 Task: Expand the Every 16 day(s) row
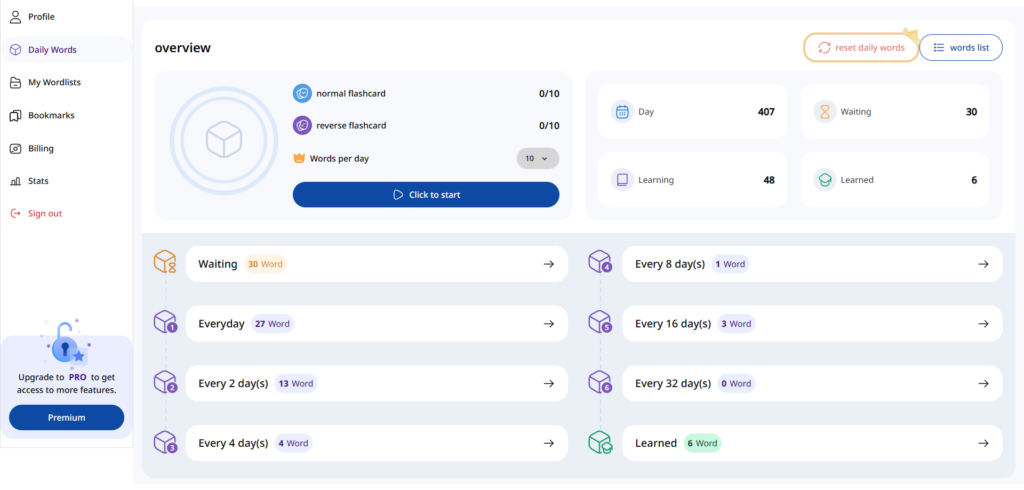coord(983,324)
